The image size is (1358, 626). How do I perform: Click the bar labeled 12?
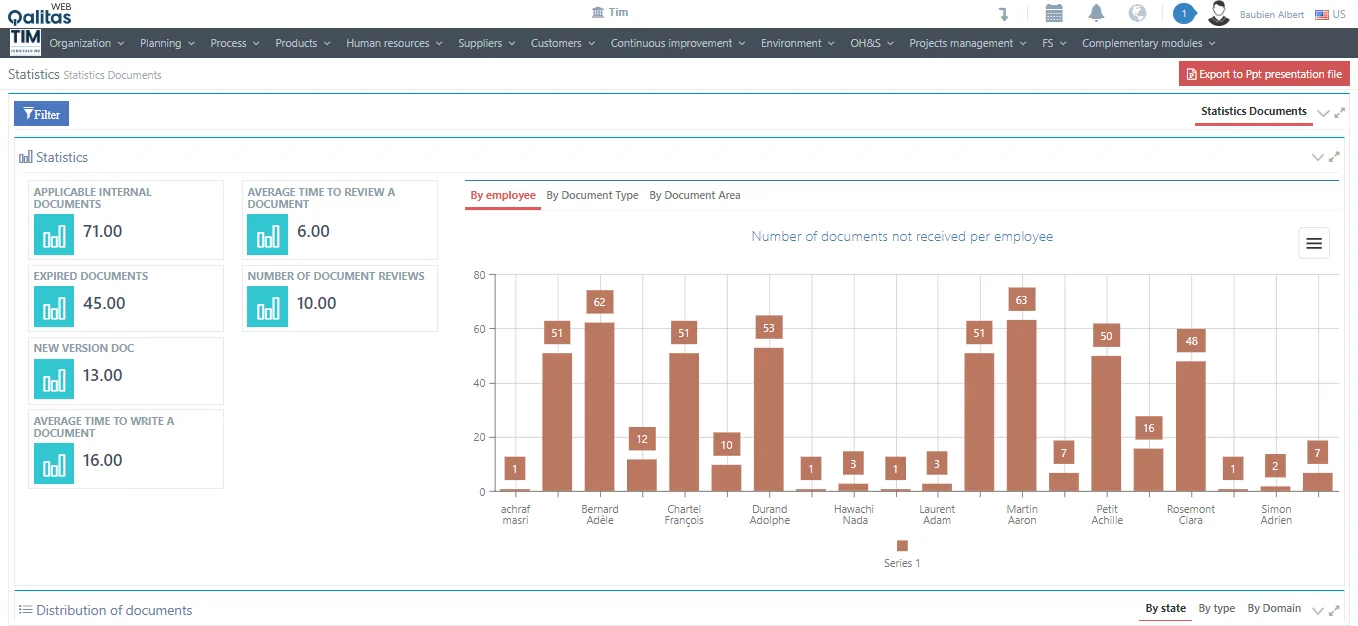tap(641, 475)
